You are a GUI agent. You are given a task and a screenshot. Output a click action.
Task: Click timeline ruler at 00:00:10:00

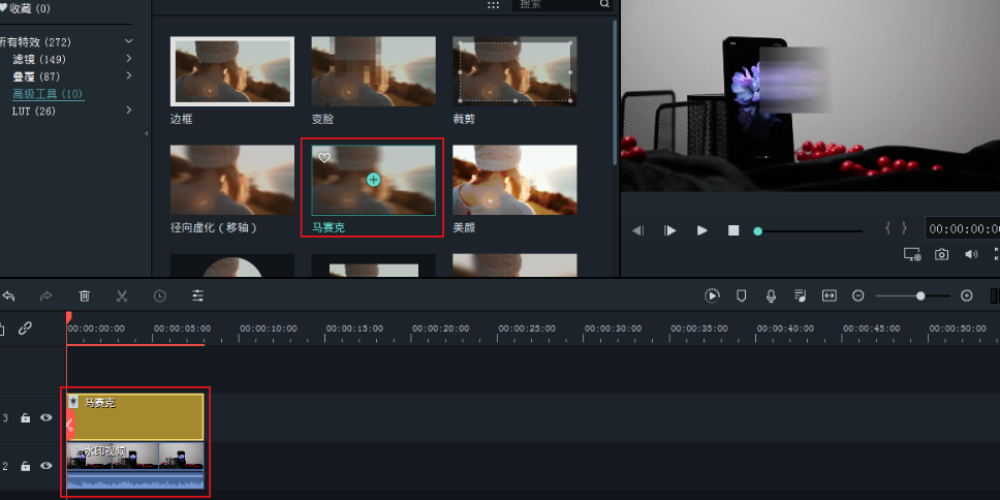(x=268, y=329)
